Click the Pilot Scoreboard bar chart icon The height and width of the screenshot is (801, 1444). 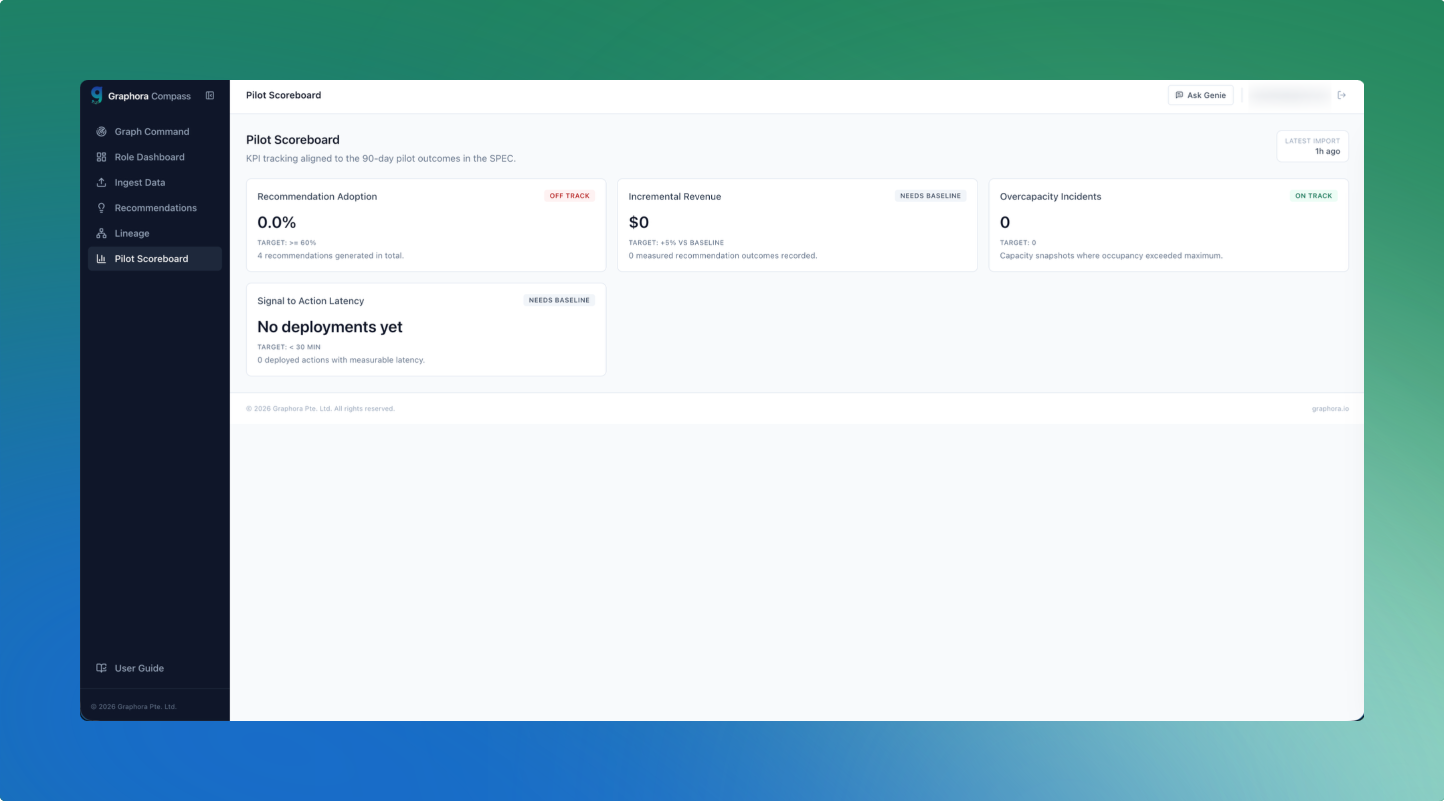pyautogui.click(x=101, y=259)
